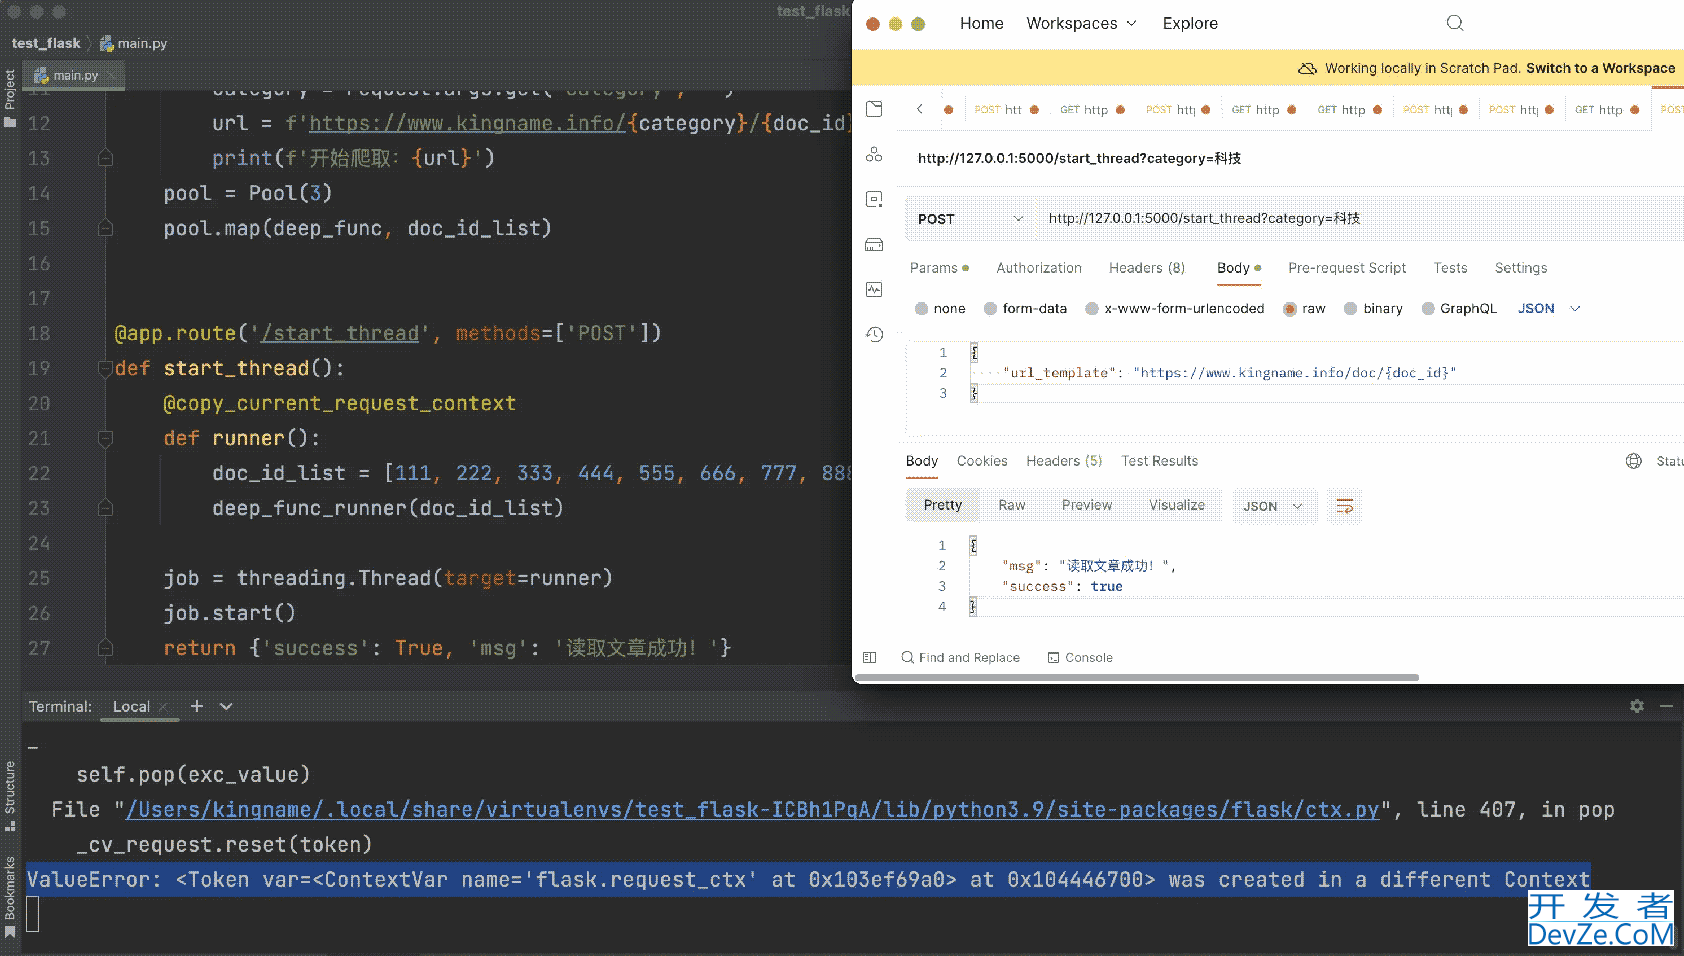Click the network globe icon near Status
The height and width of the screenshot is (956, 1684).
pos(1633,461)
